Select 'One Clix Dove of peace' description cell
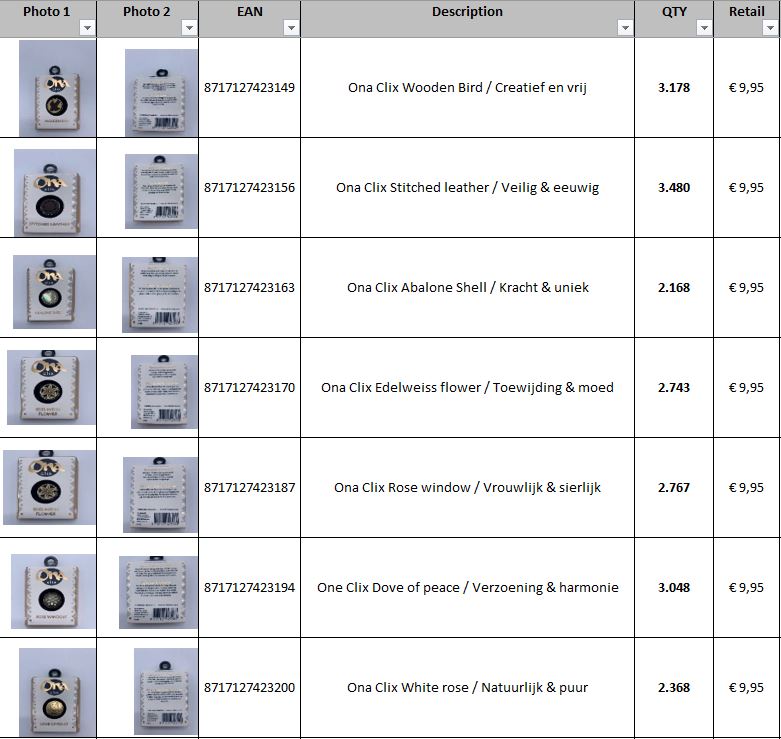 (x=467, y=588)
